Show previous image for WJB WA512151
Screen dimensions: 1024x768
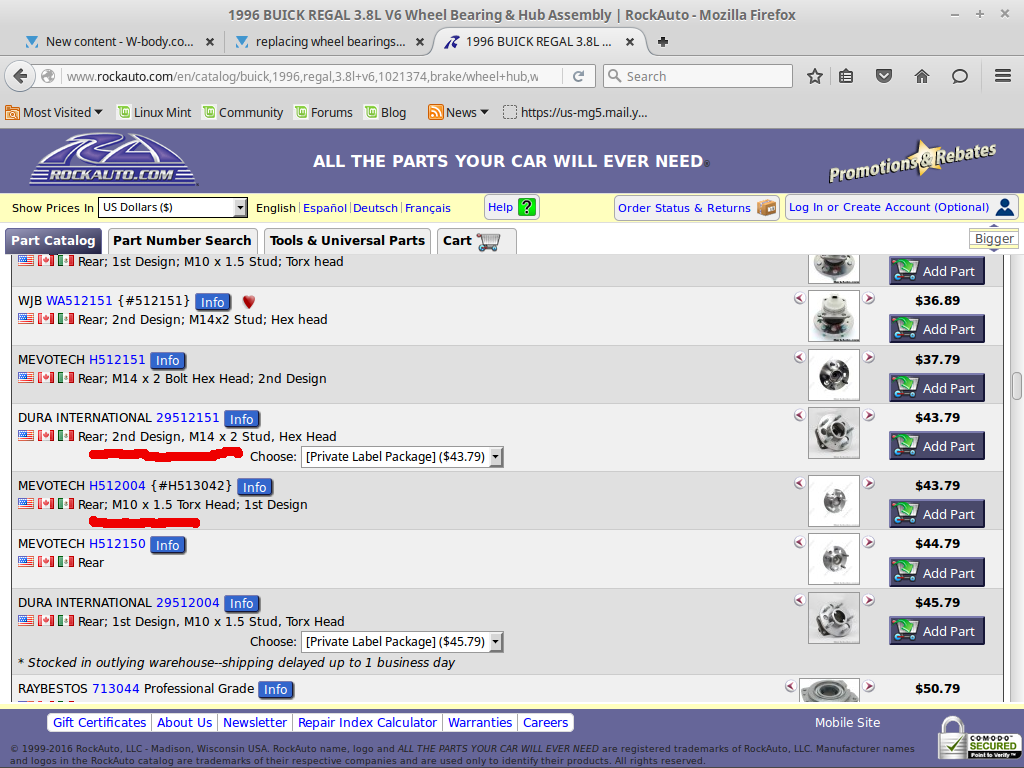pyautogui.click(x=799, y=298)
